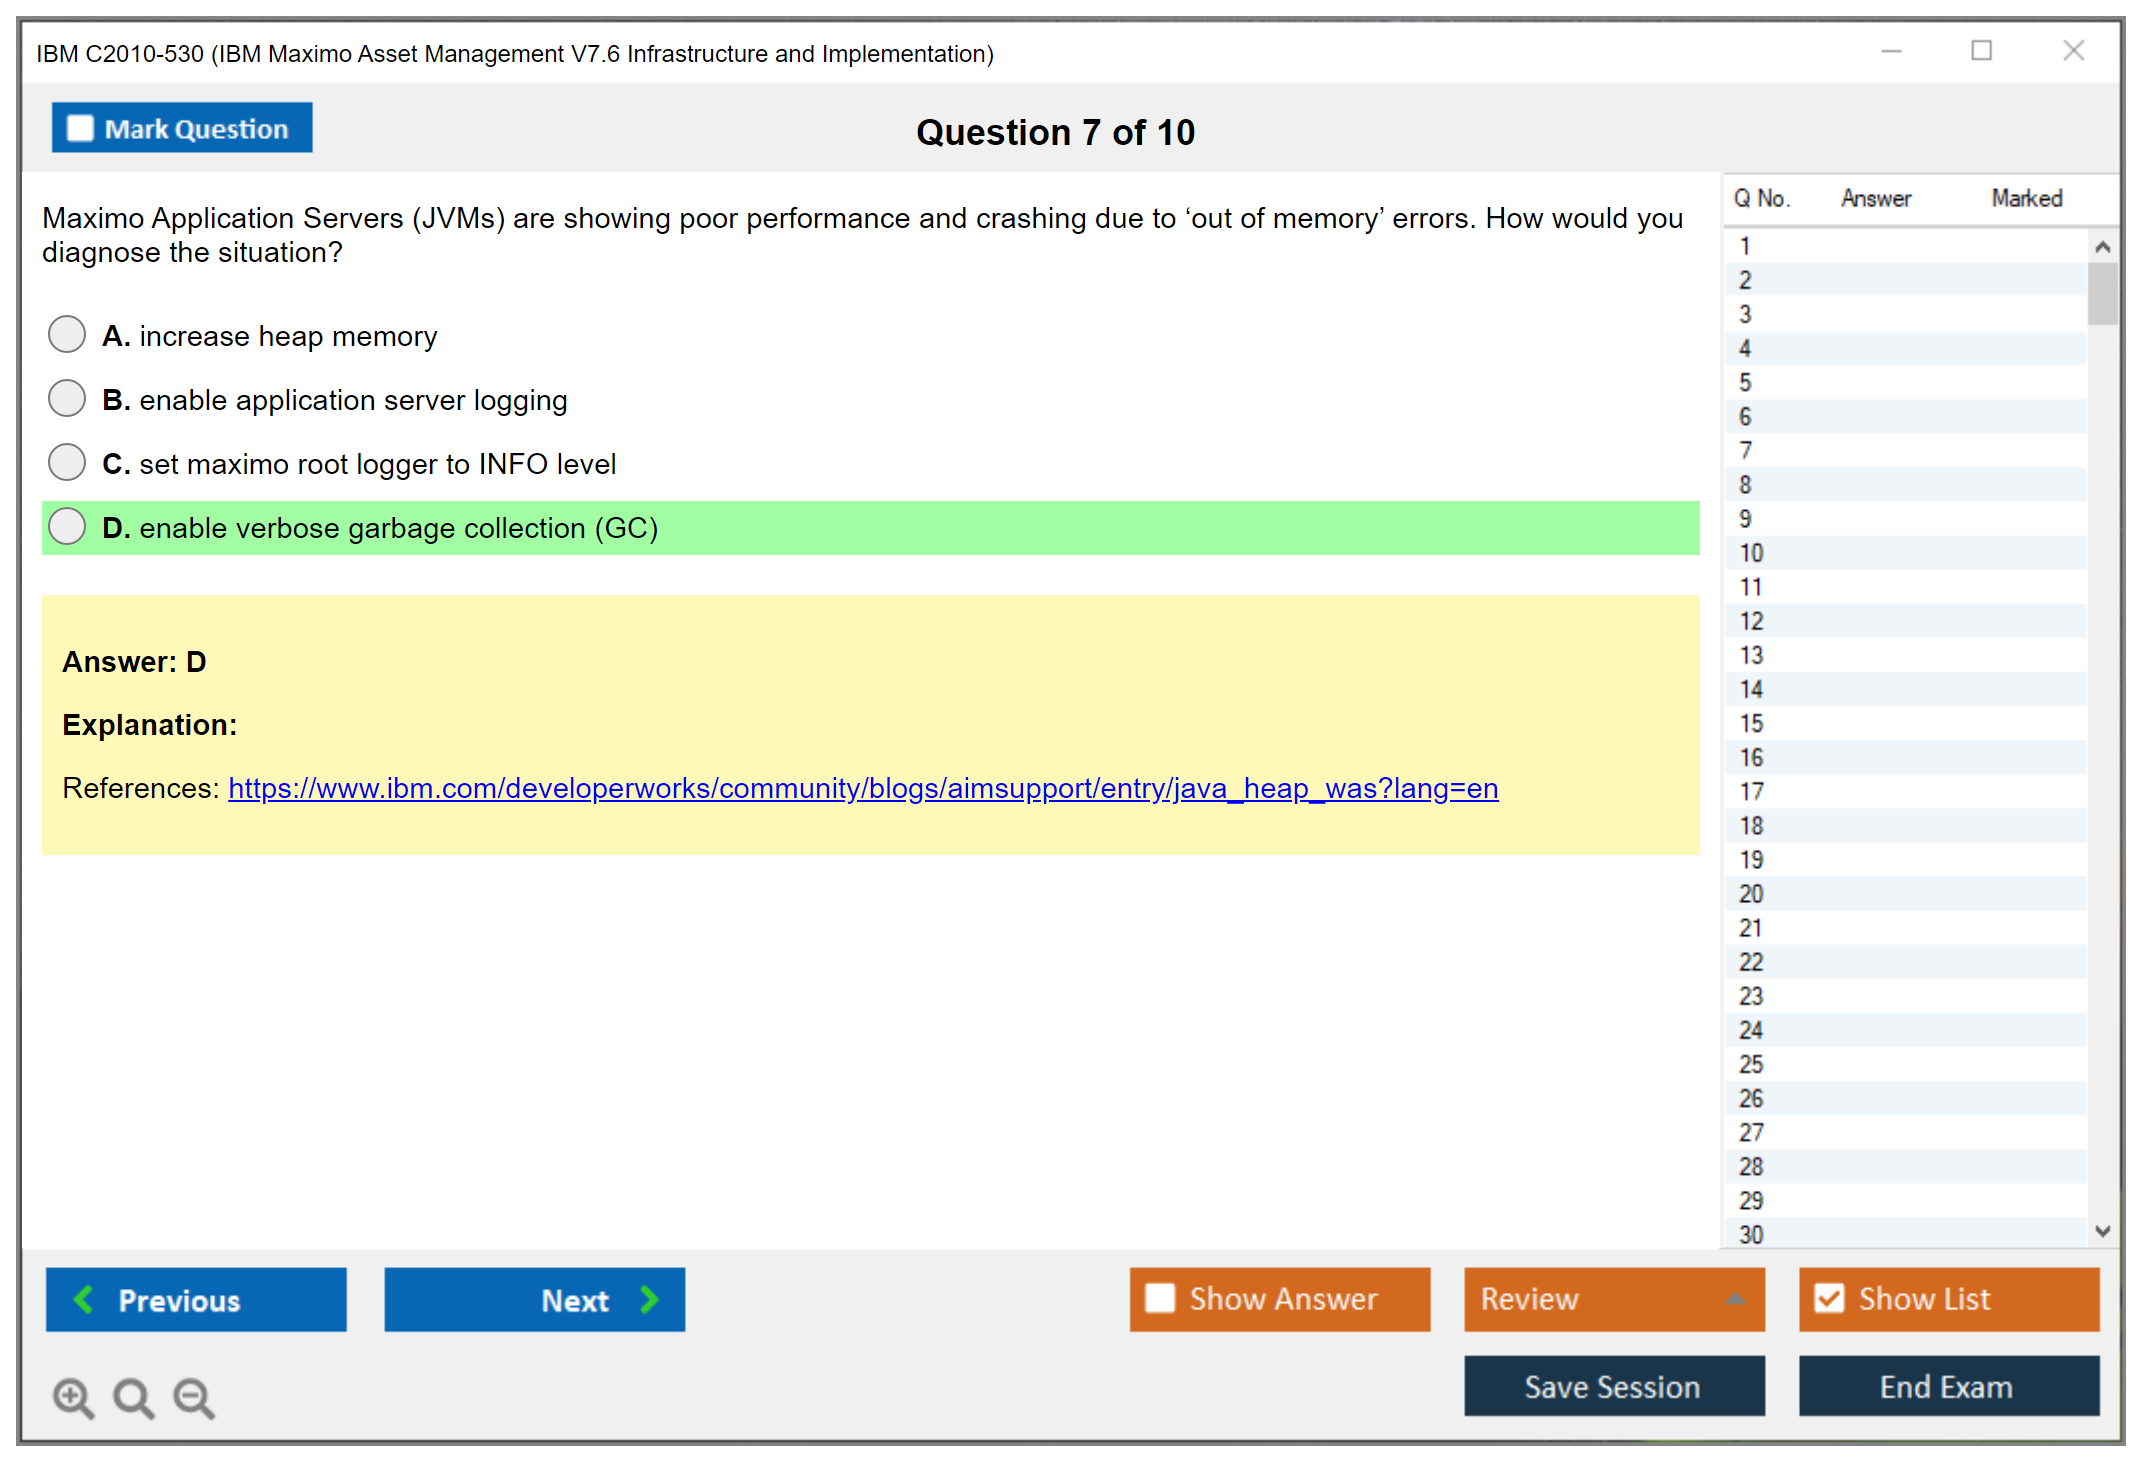Tick the Mark Question checkbox
The width and height of the screenshot is (2150, 1470).
[80, 129]
